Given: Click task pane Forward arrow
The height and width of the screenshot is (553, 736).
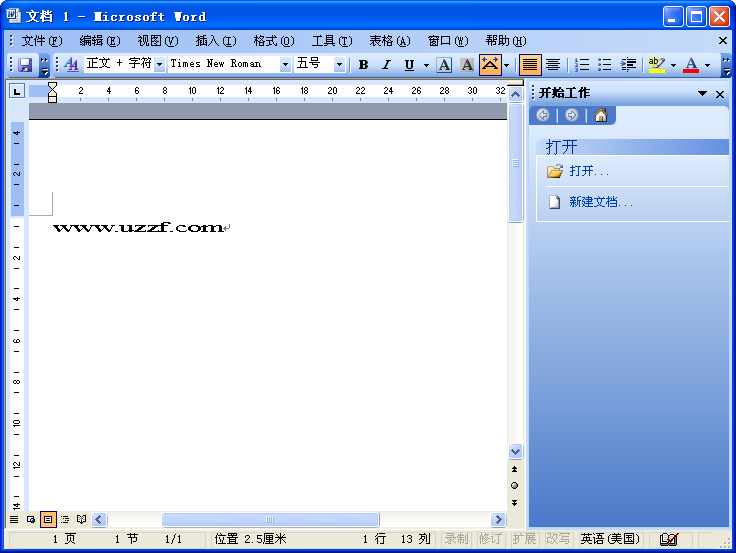Looking at the screenshot, I should tap(572, 115).
